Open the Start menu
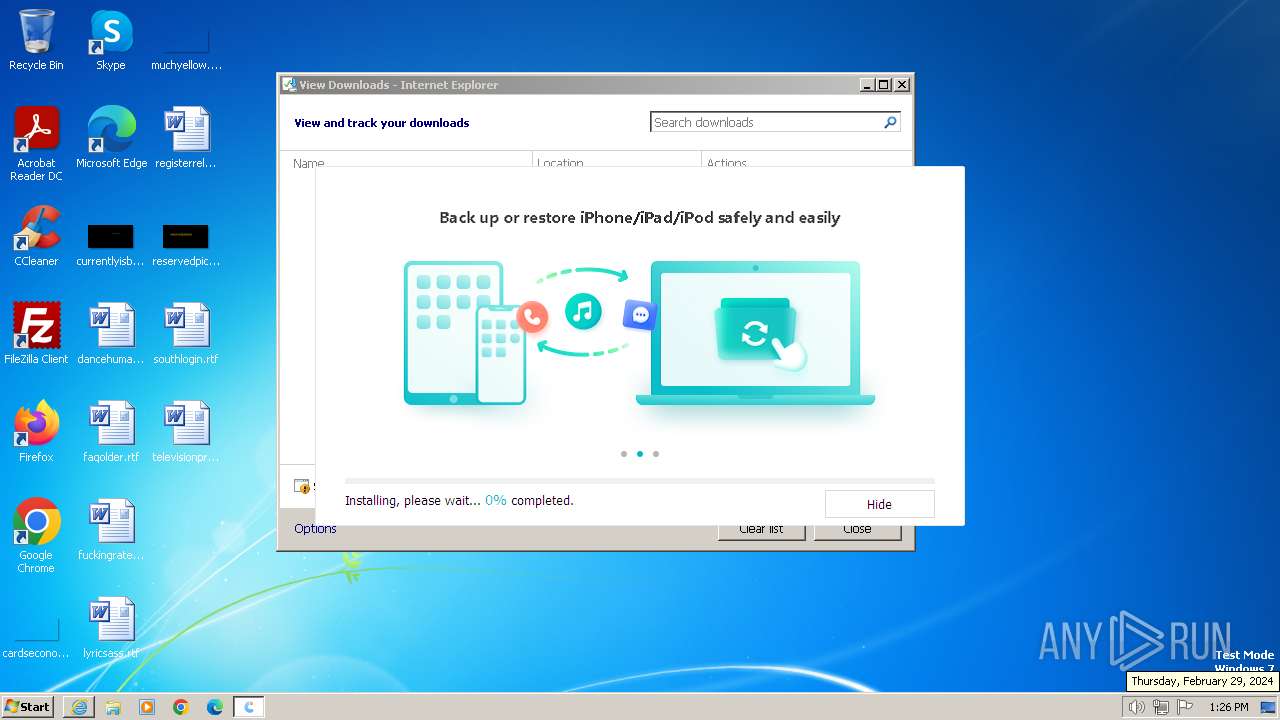Viewport: 1280px width, 720px height. pos(28,706)
